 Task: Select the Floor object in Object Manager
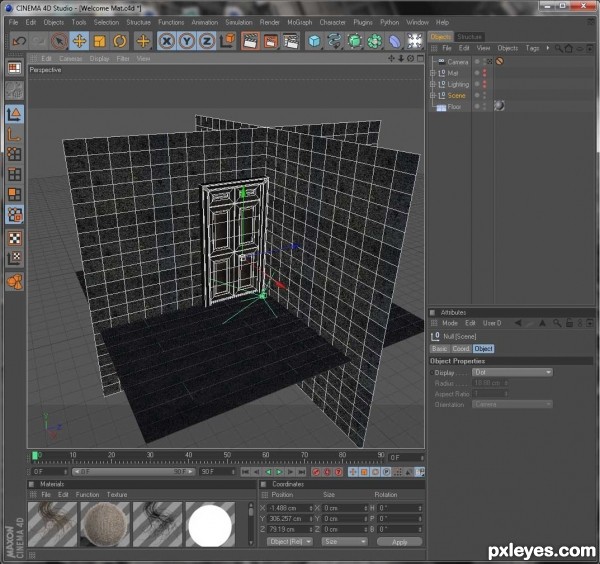click(454, 107)
